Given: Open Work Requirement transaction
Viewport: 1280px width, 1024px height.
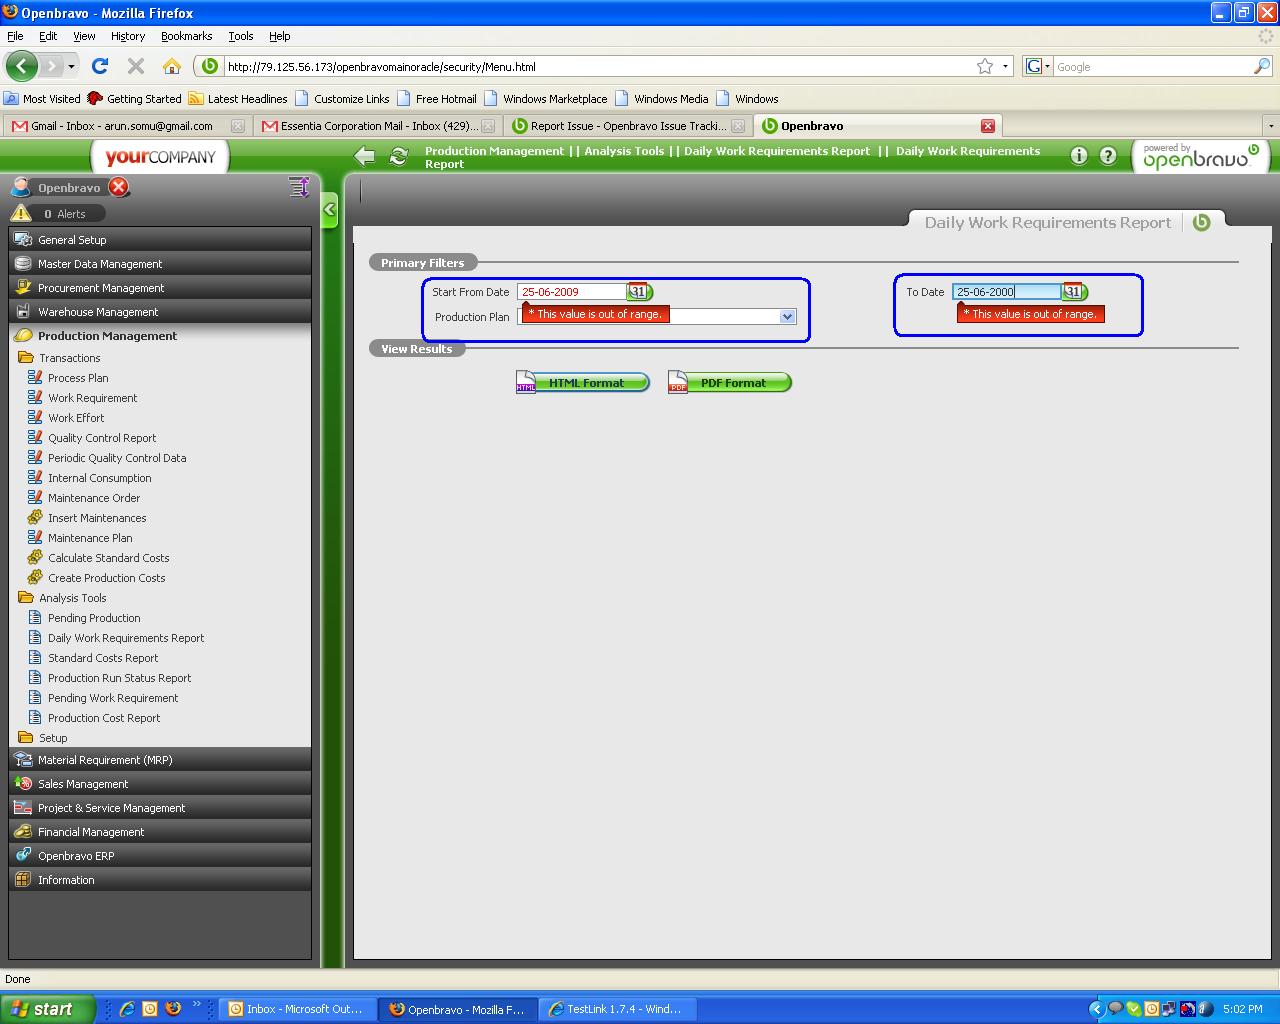Looking at the screenshot, I should [93, 398].
